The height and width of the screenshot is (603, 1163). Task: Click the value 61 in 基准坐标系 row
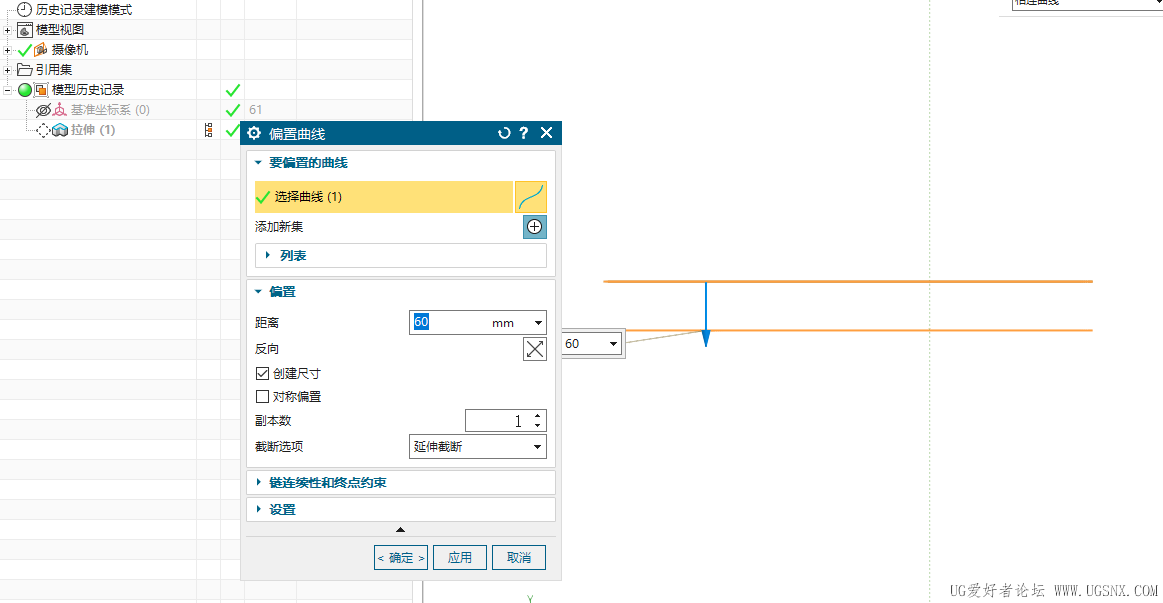(255, 110)
